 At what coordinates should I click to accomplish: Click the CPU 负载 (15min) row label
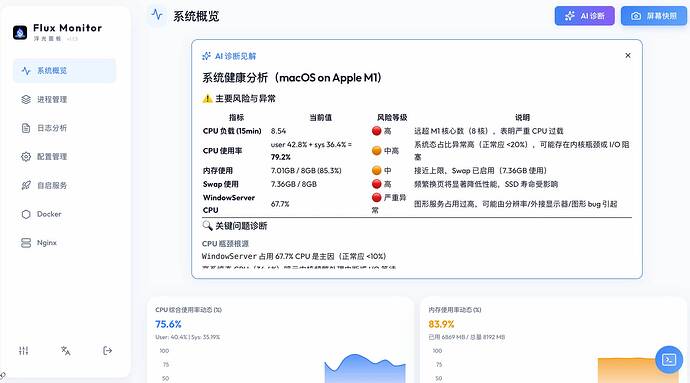pyautogui.click(x=232, y=131)
